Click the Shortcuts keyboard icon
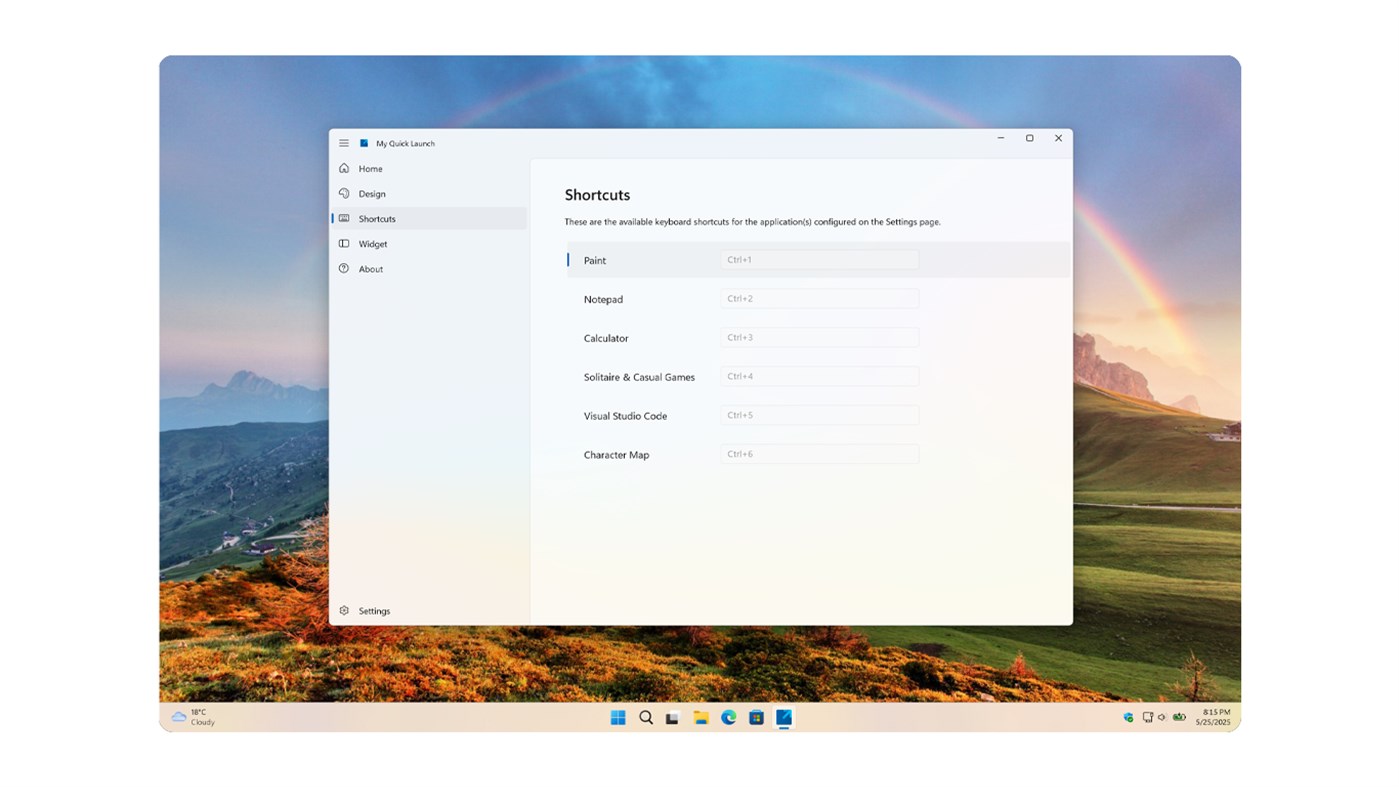The width and height of the screenshot is (1399, 787). click(x=343, y=218)
